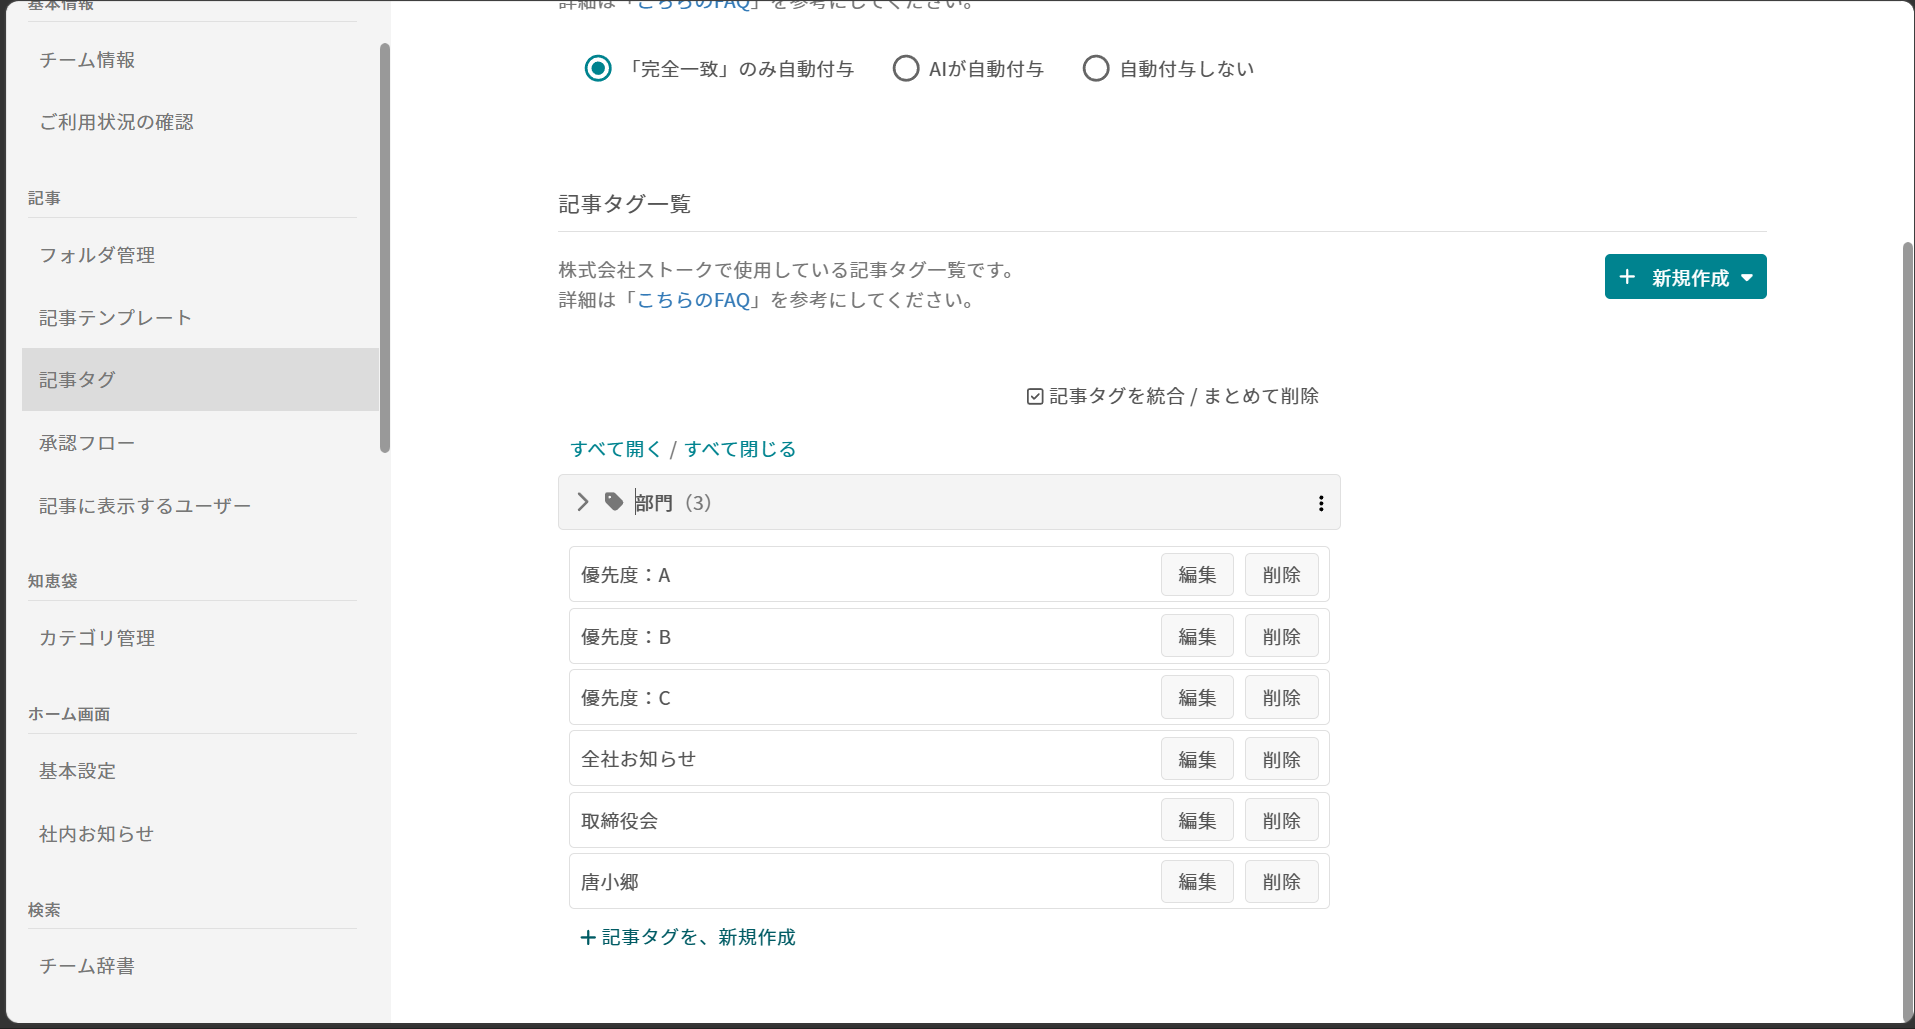Delete the 優先度：C tag
The height and width of the screenshot is (1029, 1915).
coord(1281,698)
